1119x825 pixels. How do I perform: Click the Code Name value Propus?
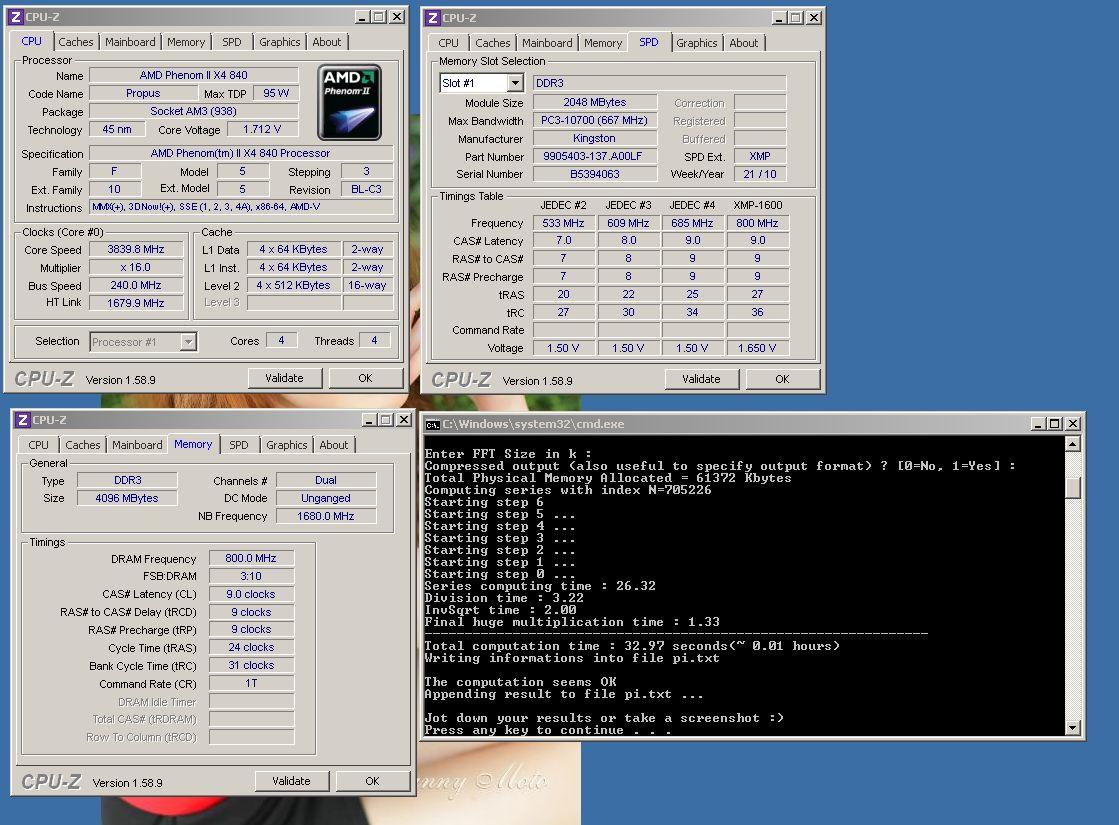click(x=143, y=93)
